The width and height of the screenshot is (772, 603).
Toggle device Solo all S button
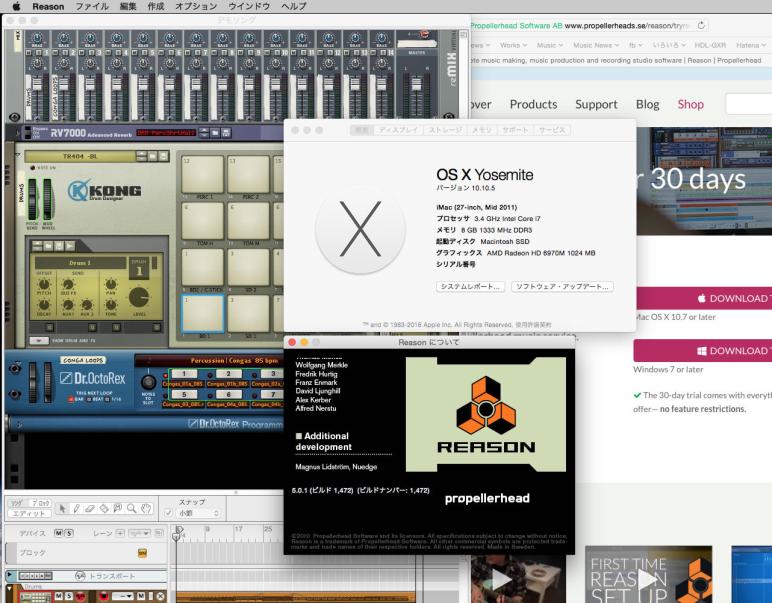pos(68,533)
